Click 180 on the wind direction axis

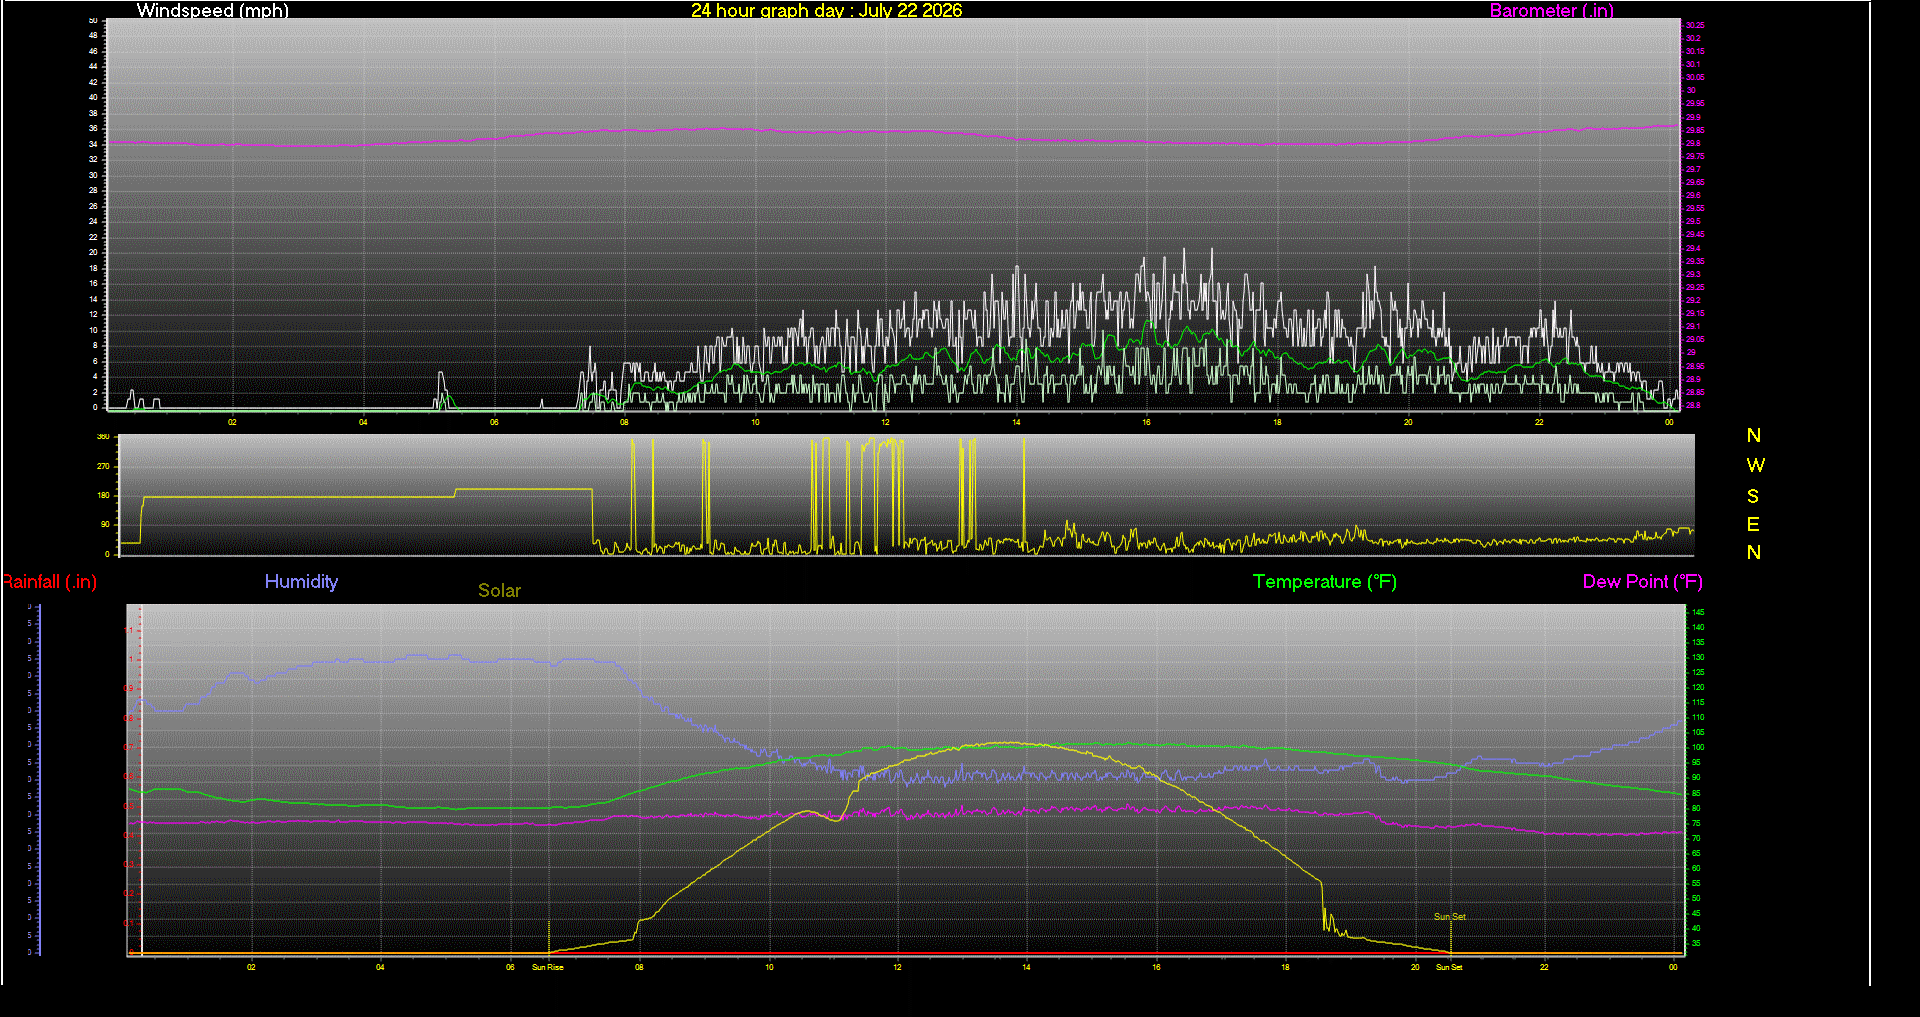tap(103, 495)
